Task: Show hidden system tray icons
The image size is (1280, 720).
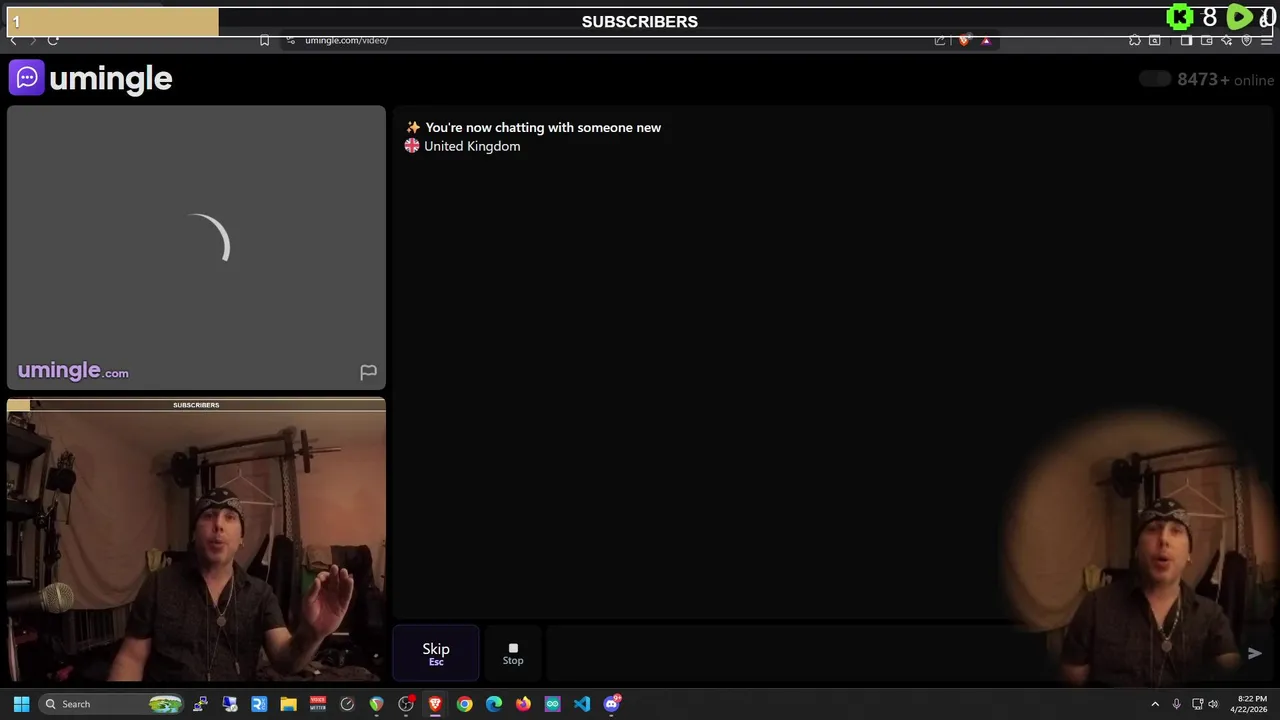Action: pos(1155,704)
